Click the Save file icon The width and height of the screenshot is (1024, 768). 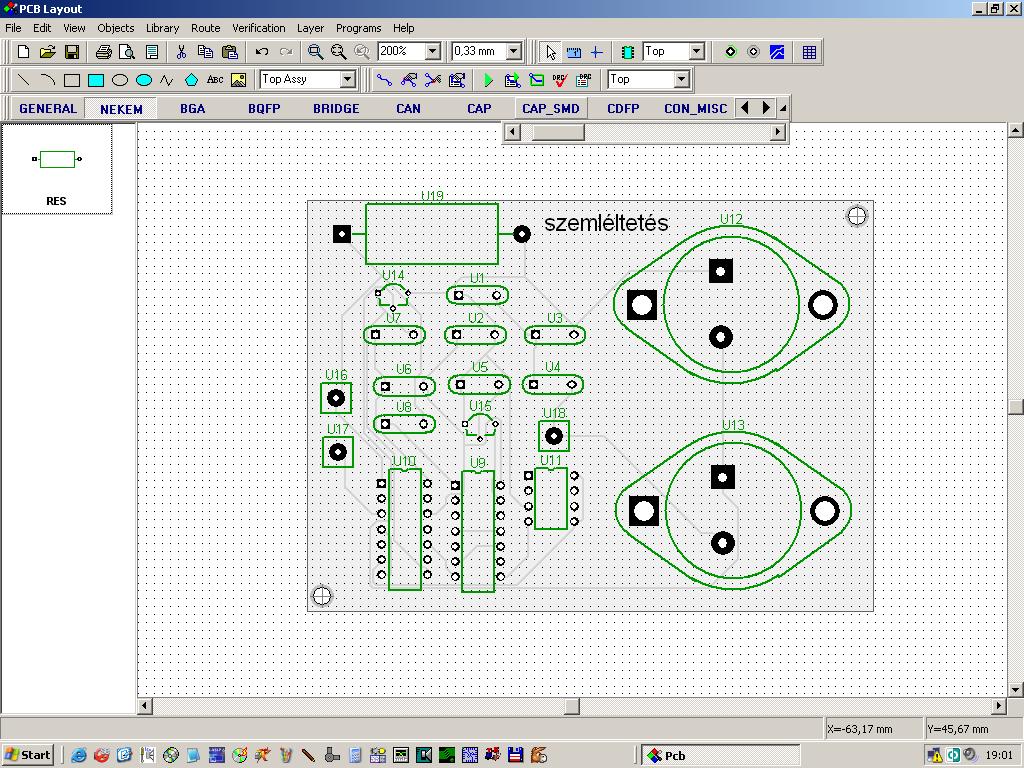point(72,52)
